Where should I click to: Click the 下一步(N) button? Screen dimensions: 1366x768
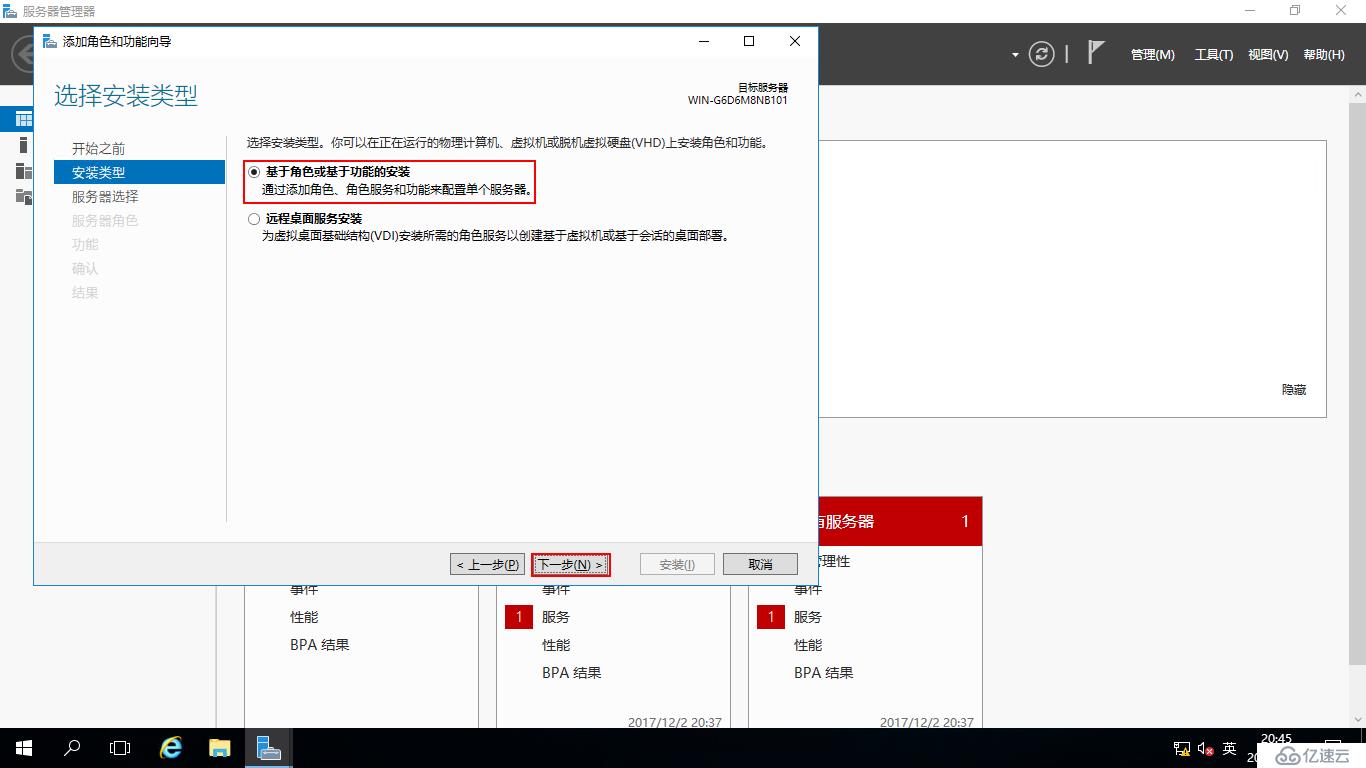click(x=571, y=564)
